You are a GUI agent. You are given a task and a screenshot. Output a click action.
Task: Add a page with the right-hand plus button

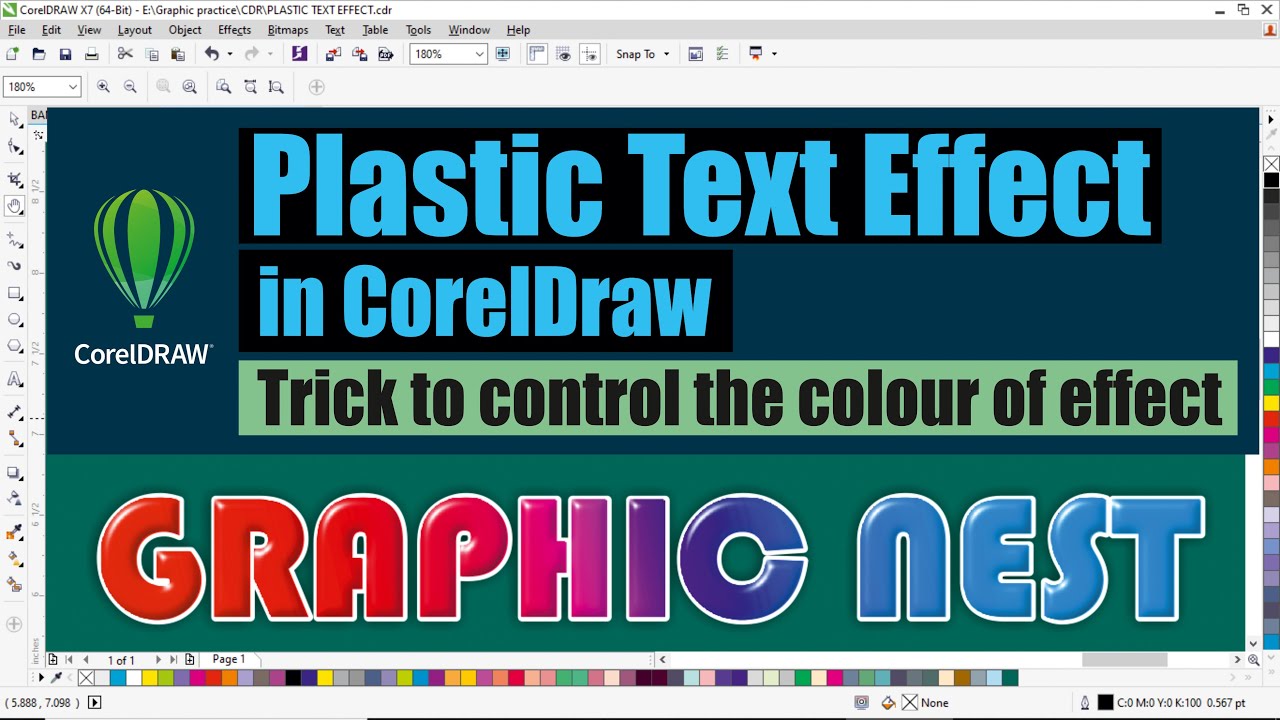tap(190, 660)
